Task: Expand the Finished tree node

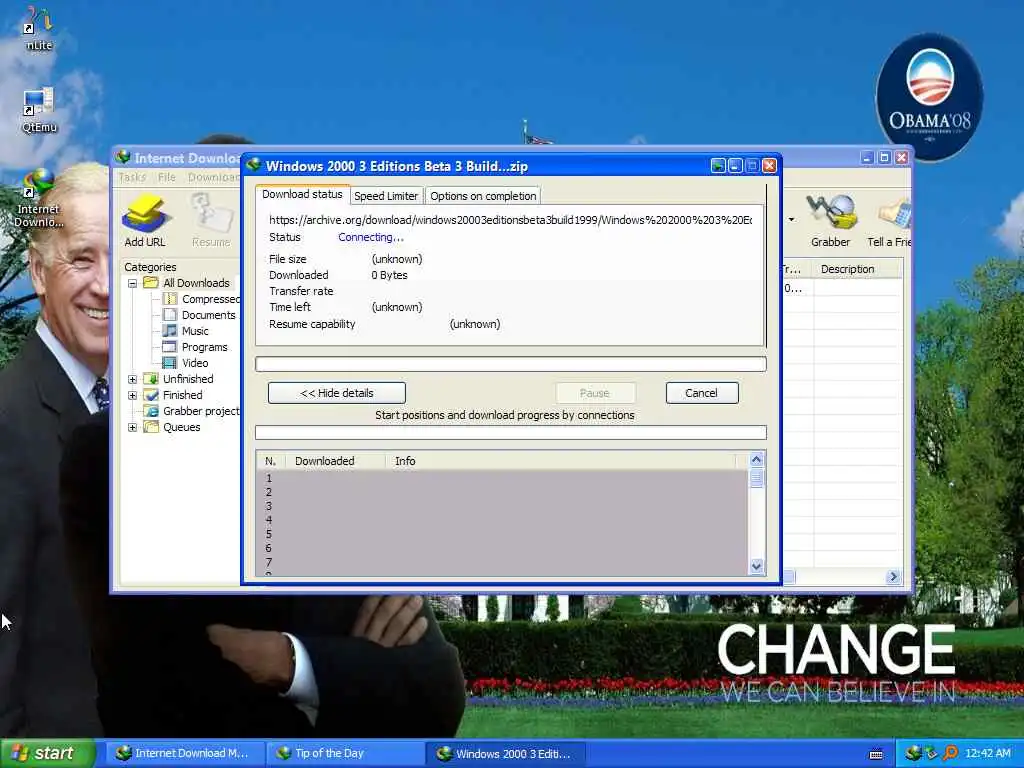Action: pyautogui.click(x=133, y=395)
